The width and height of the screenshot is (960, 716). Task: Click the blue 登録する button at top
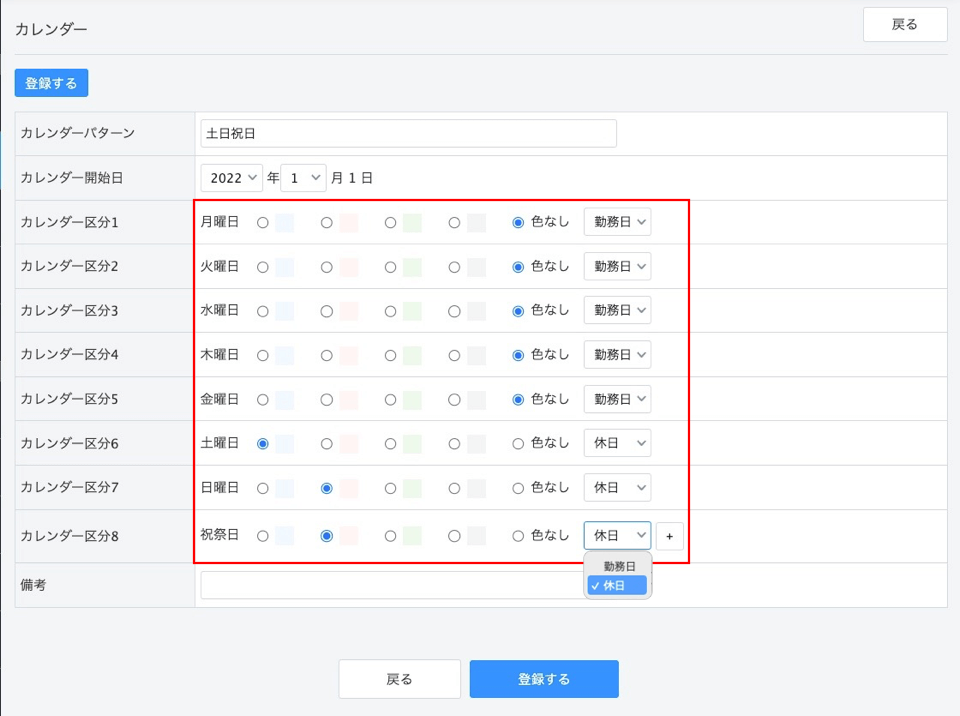click(x=51, y=83)
